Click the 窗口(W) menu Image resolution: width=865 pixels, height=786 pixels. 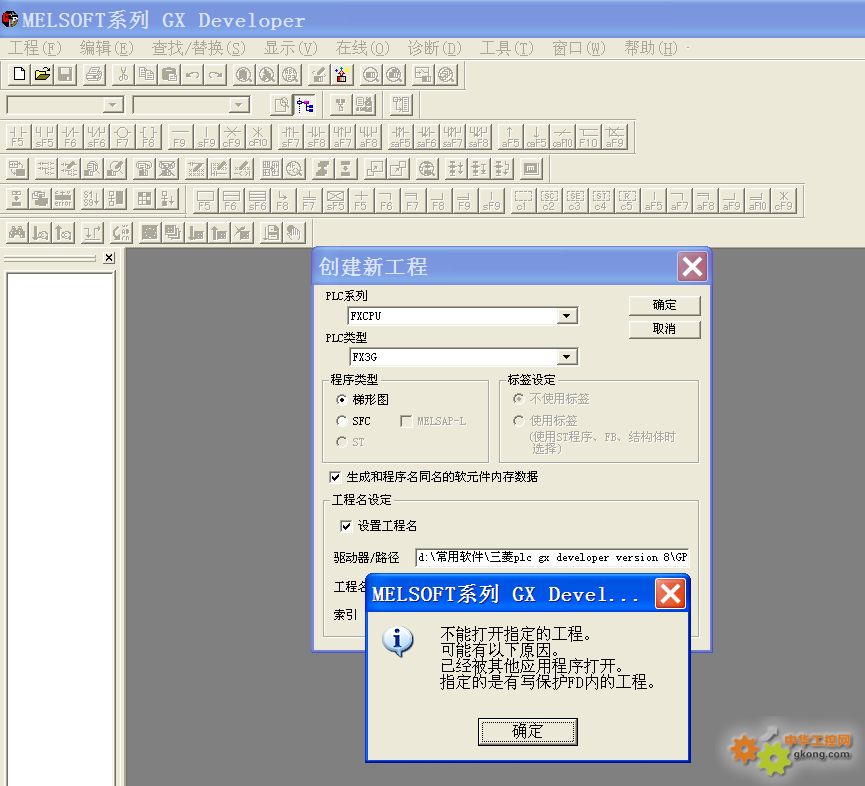pyautogui.click(x=579, y=49)
